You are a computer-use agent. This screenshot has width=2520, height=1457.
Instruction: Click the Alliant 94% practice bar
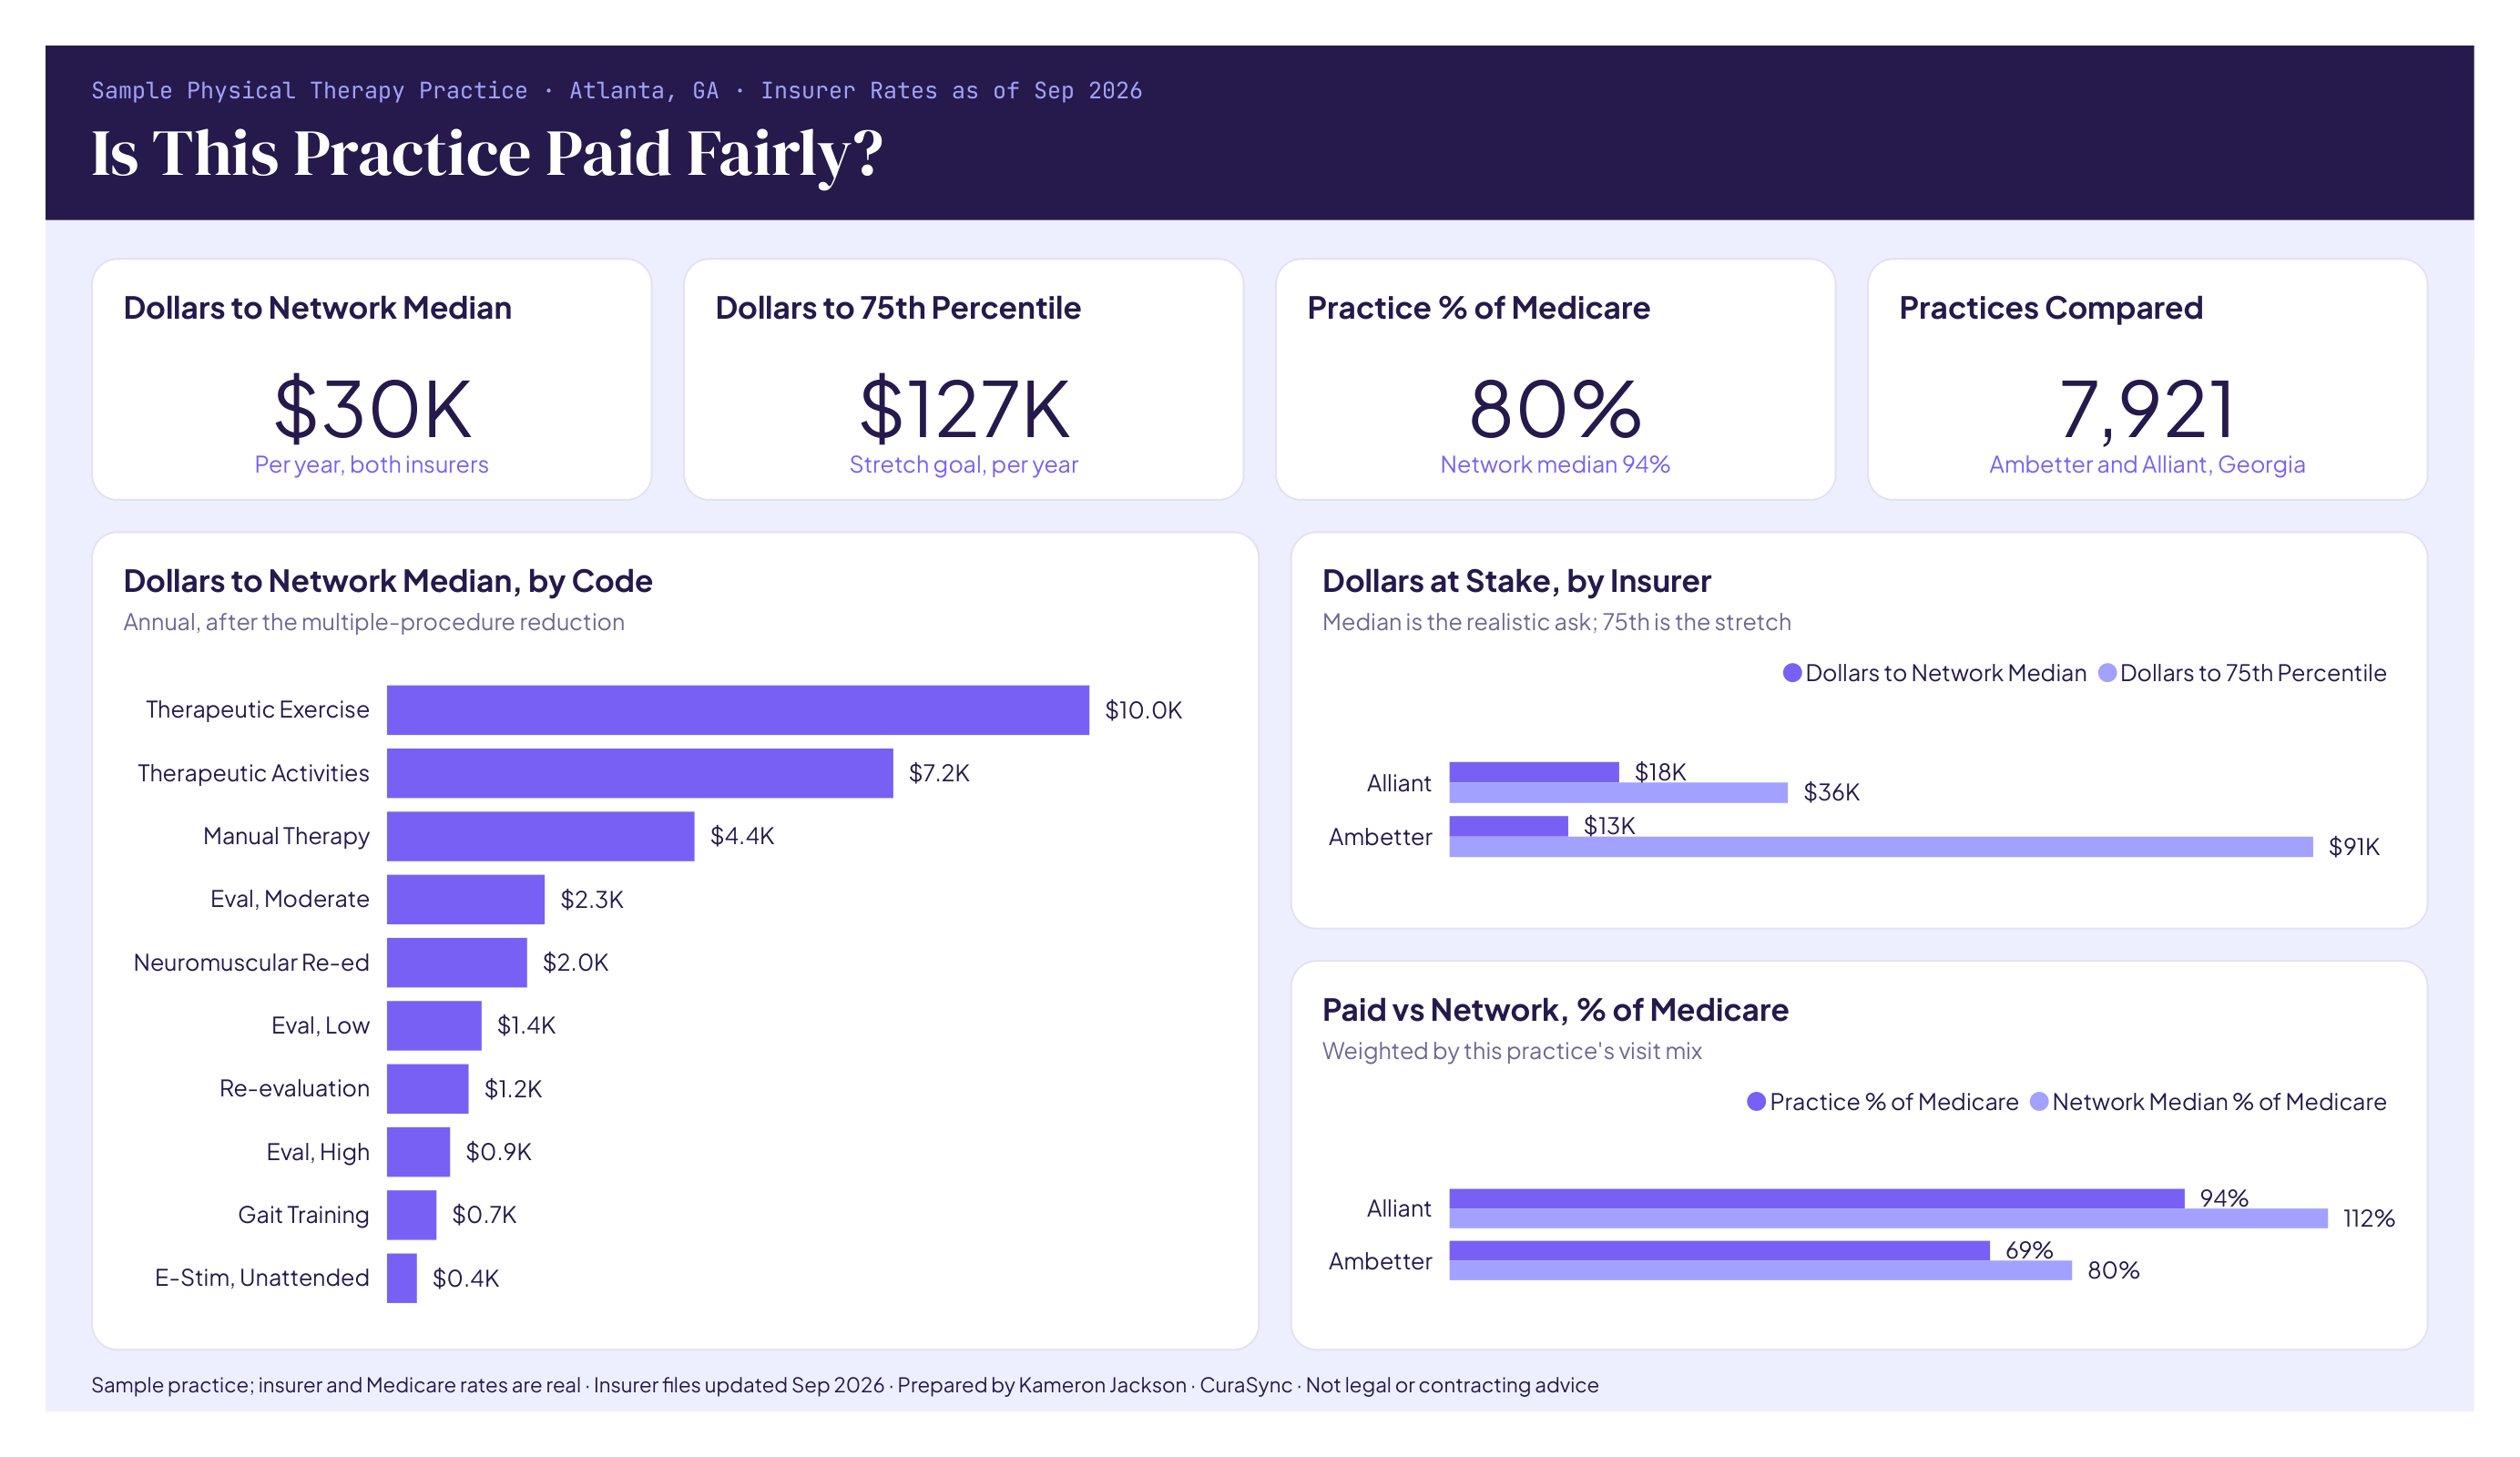point(1817,1198)
